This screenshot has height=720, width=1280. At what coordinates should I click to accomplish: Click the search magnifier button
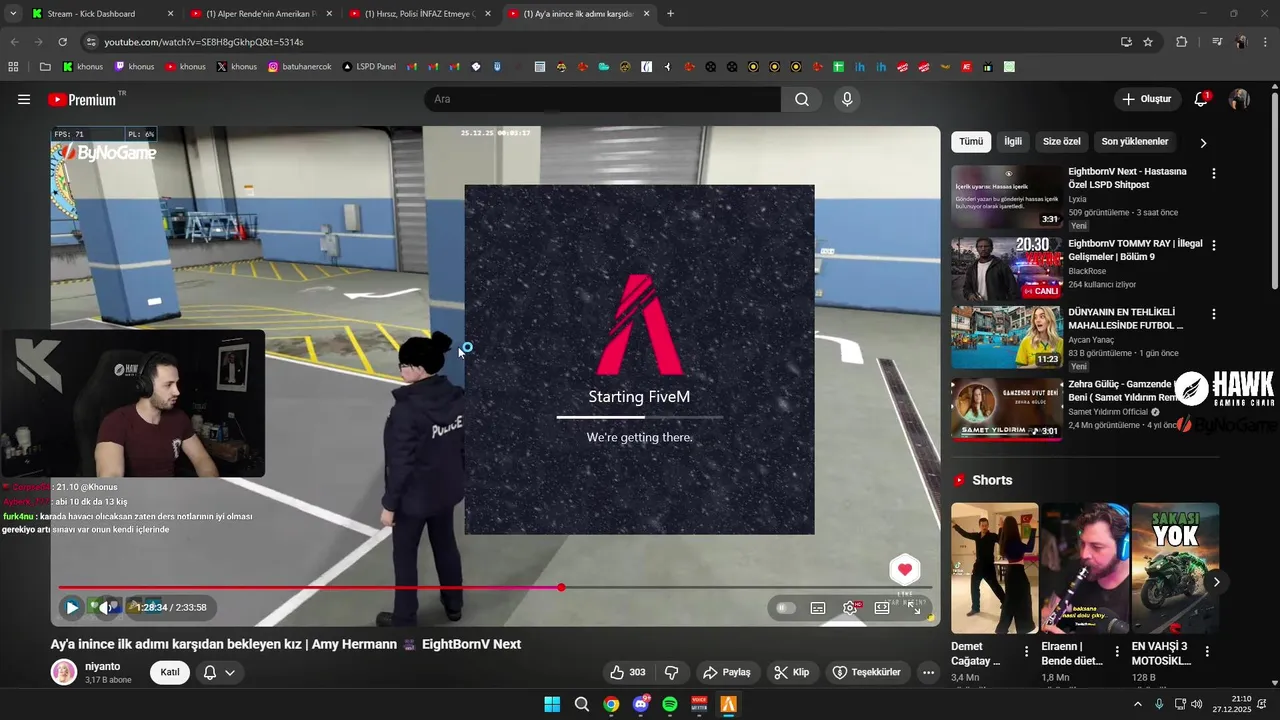pos(802,99)
